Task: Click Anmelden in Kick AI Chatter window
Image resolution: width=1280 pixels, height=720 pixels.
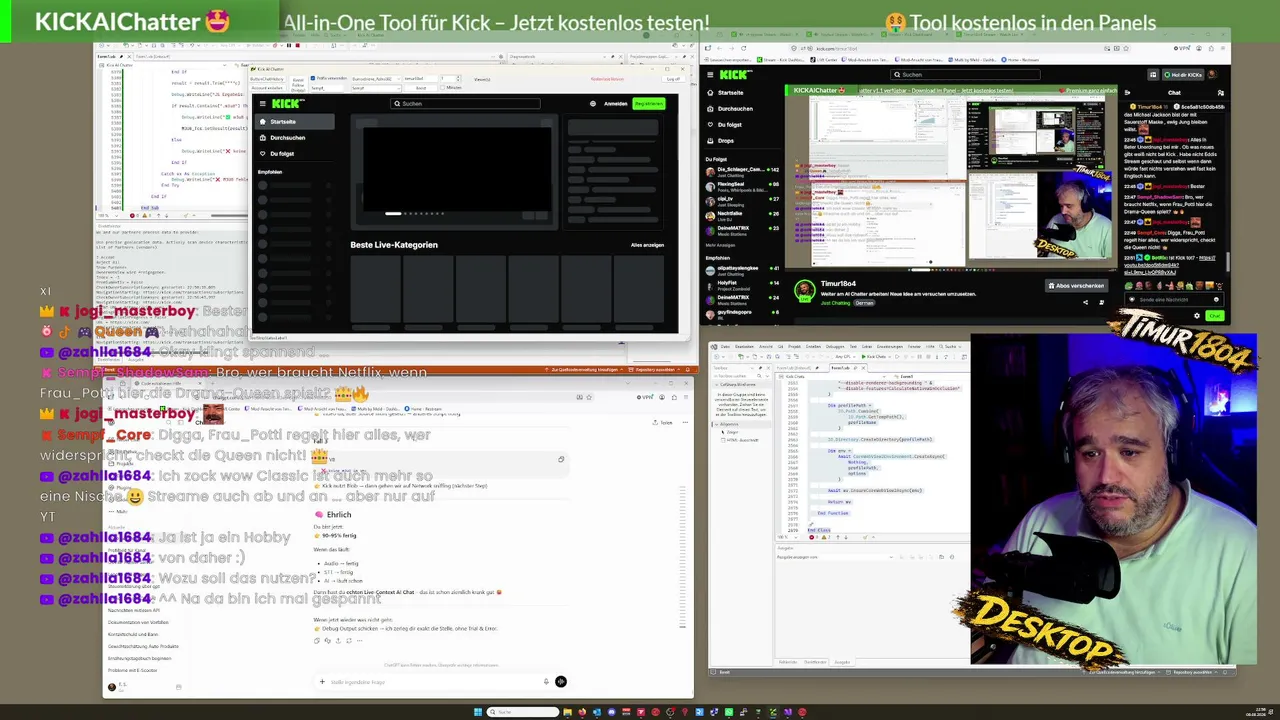Action: click(x=616, y=103)
